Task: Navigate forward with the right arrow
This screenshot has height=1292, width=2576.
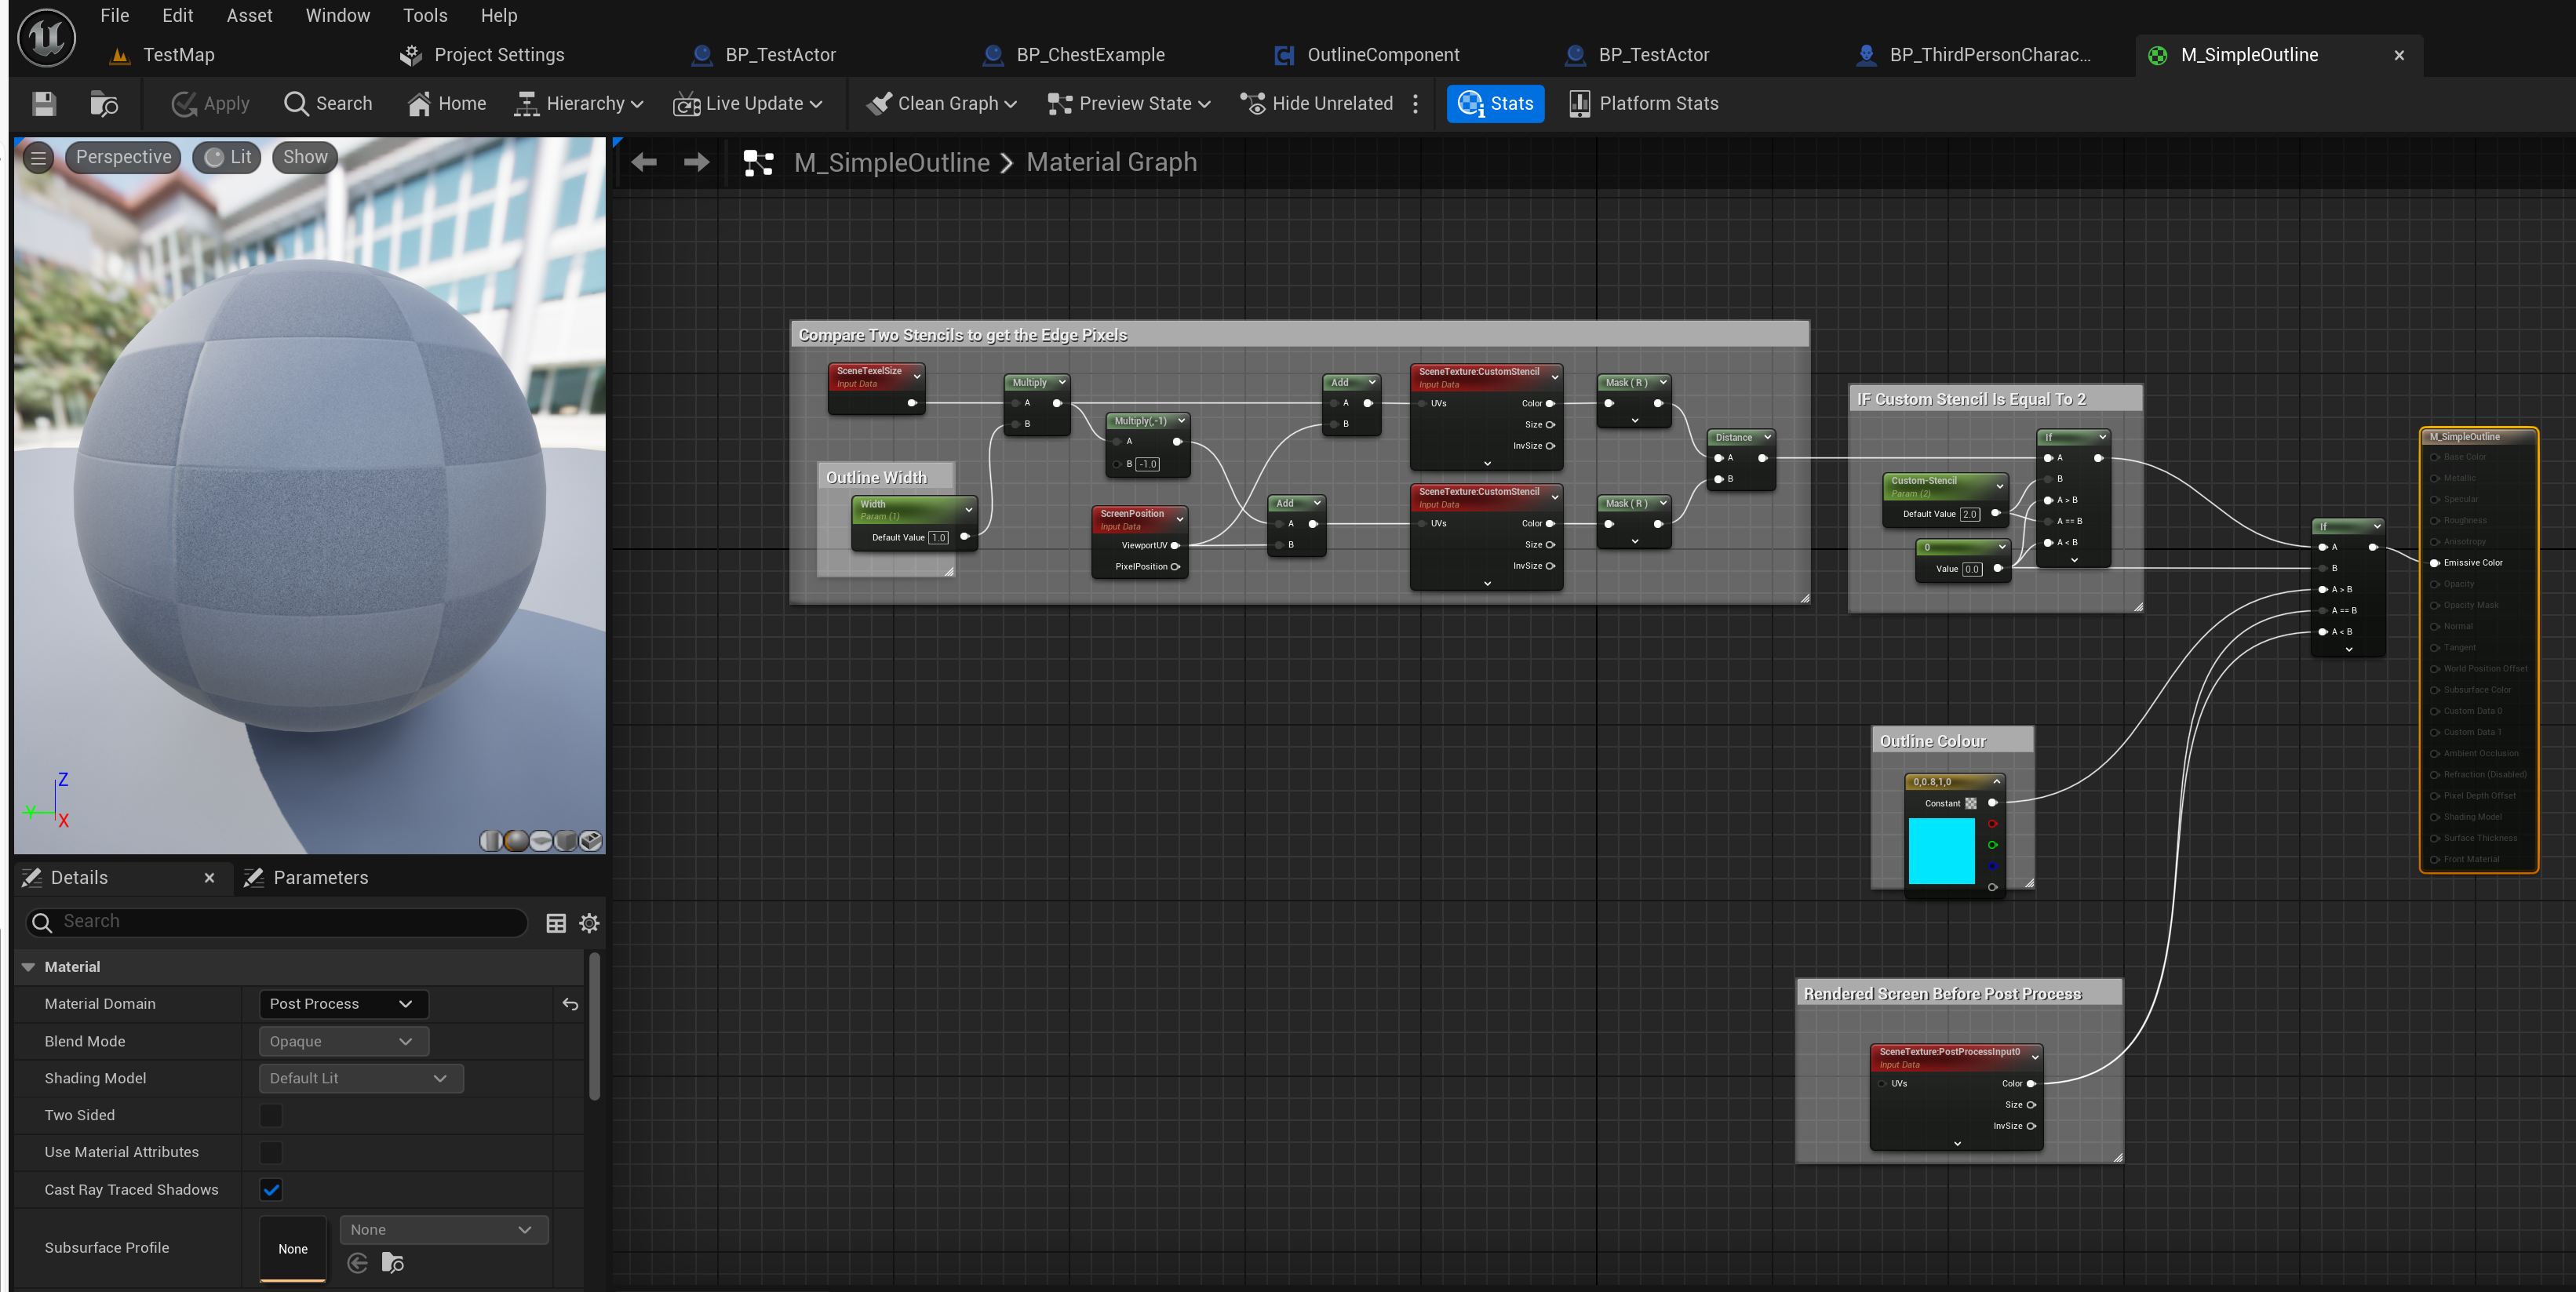Action: tap(696, 162)
